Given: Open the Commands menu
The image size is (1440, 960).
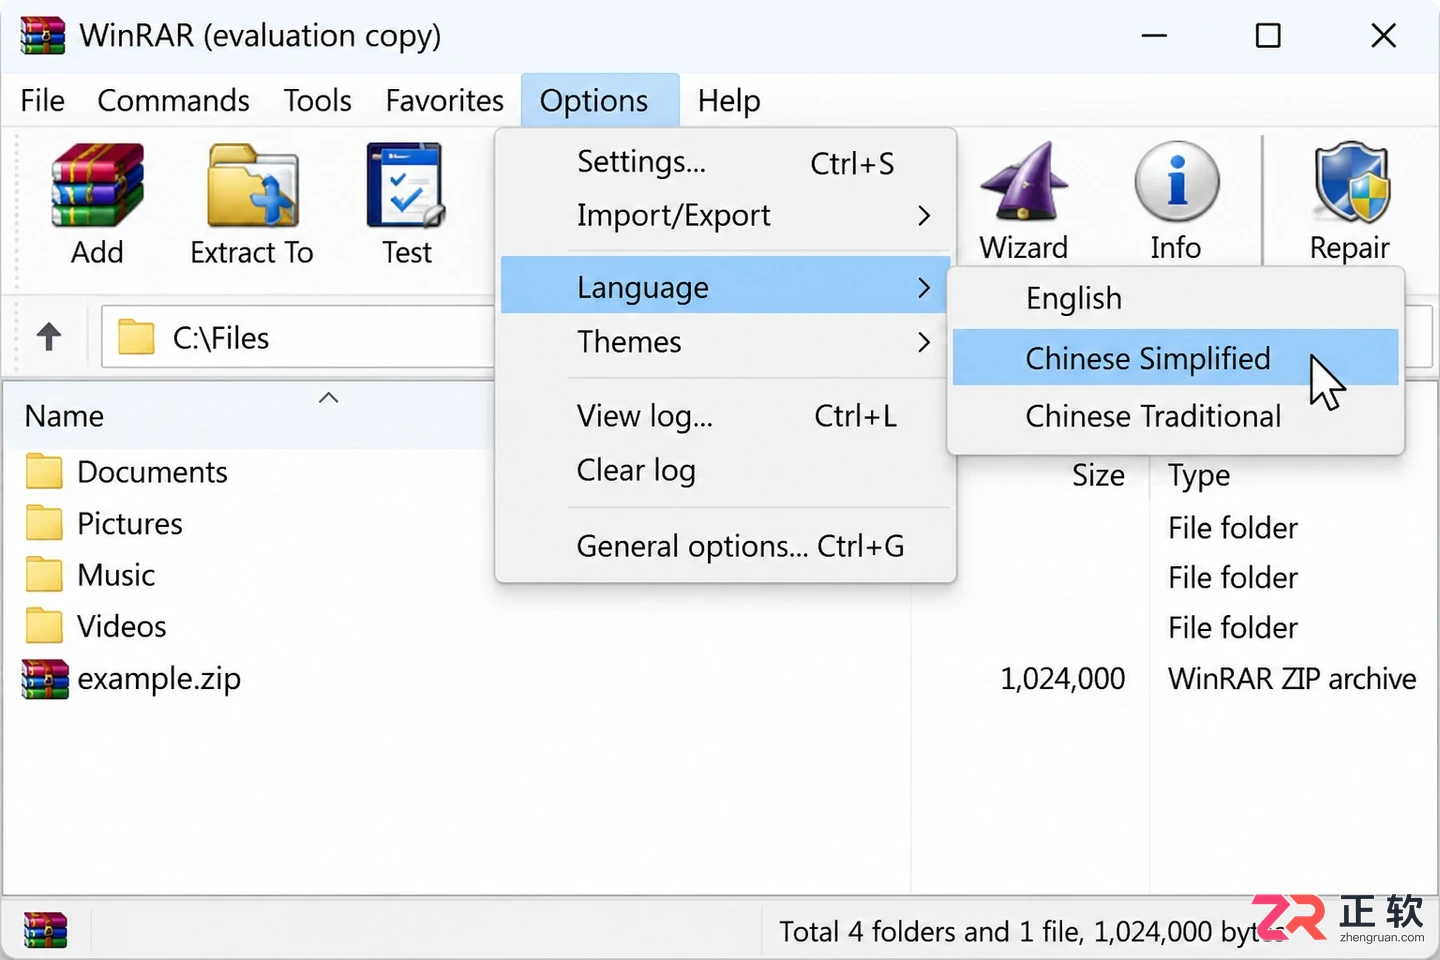Looking at the screenshot, I should click(173, 100).
